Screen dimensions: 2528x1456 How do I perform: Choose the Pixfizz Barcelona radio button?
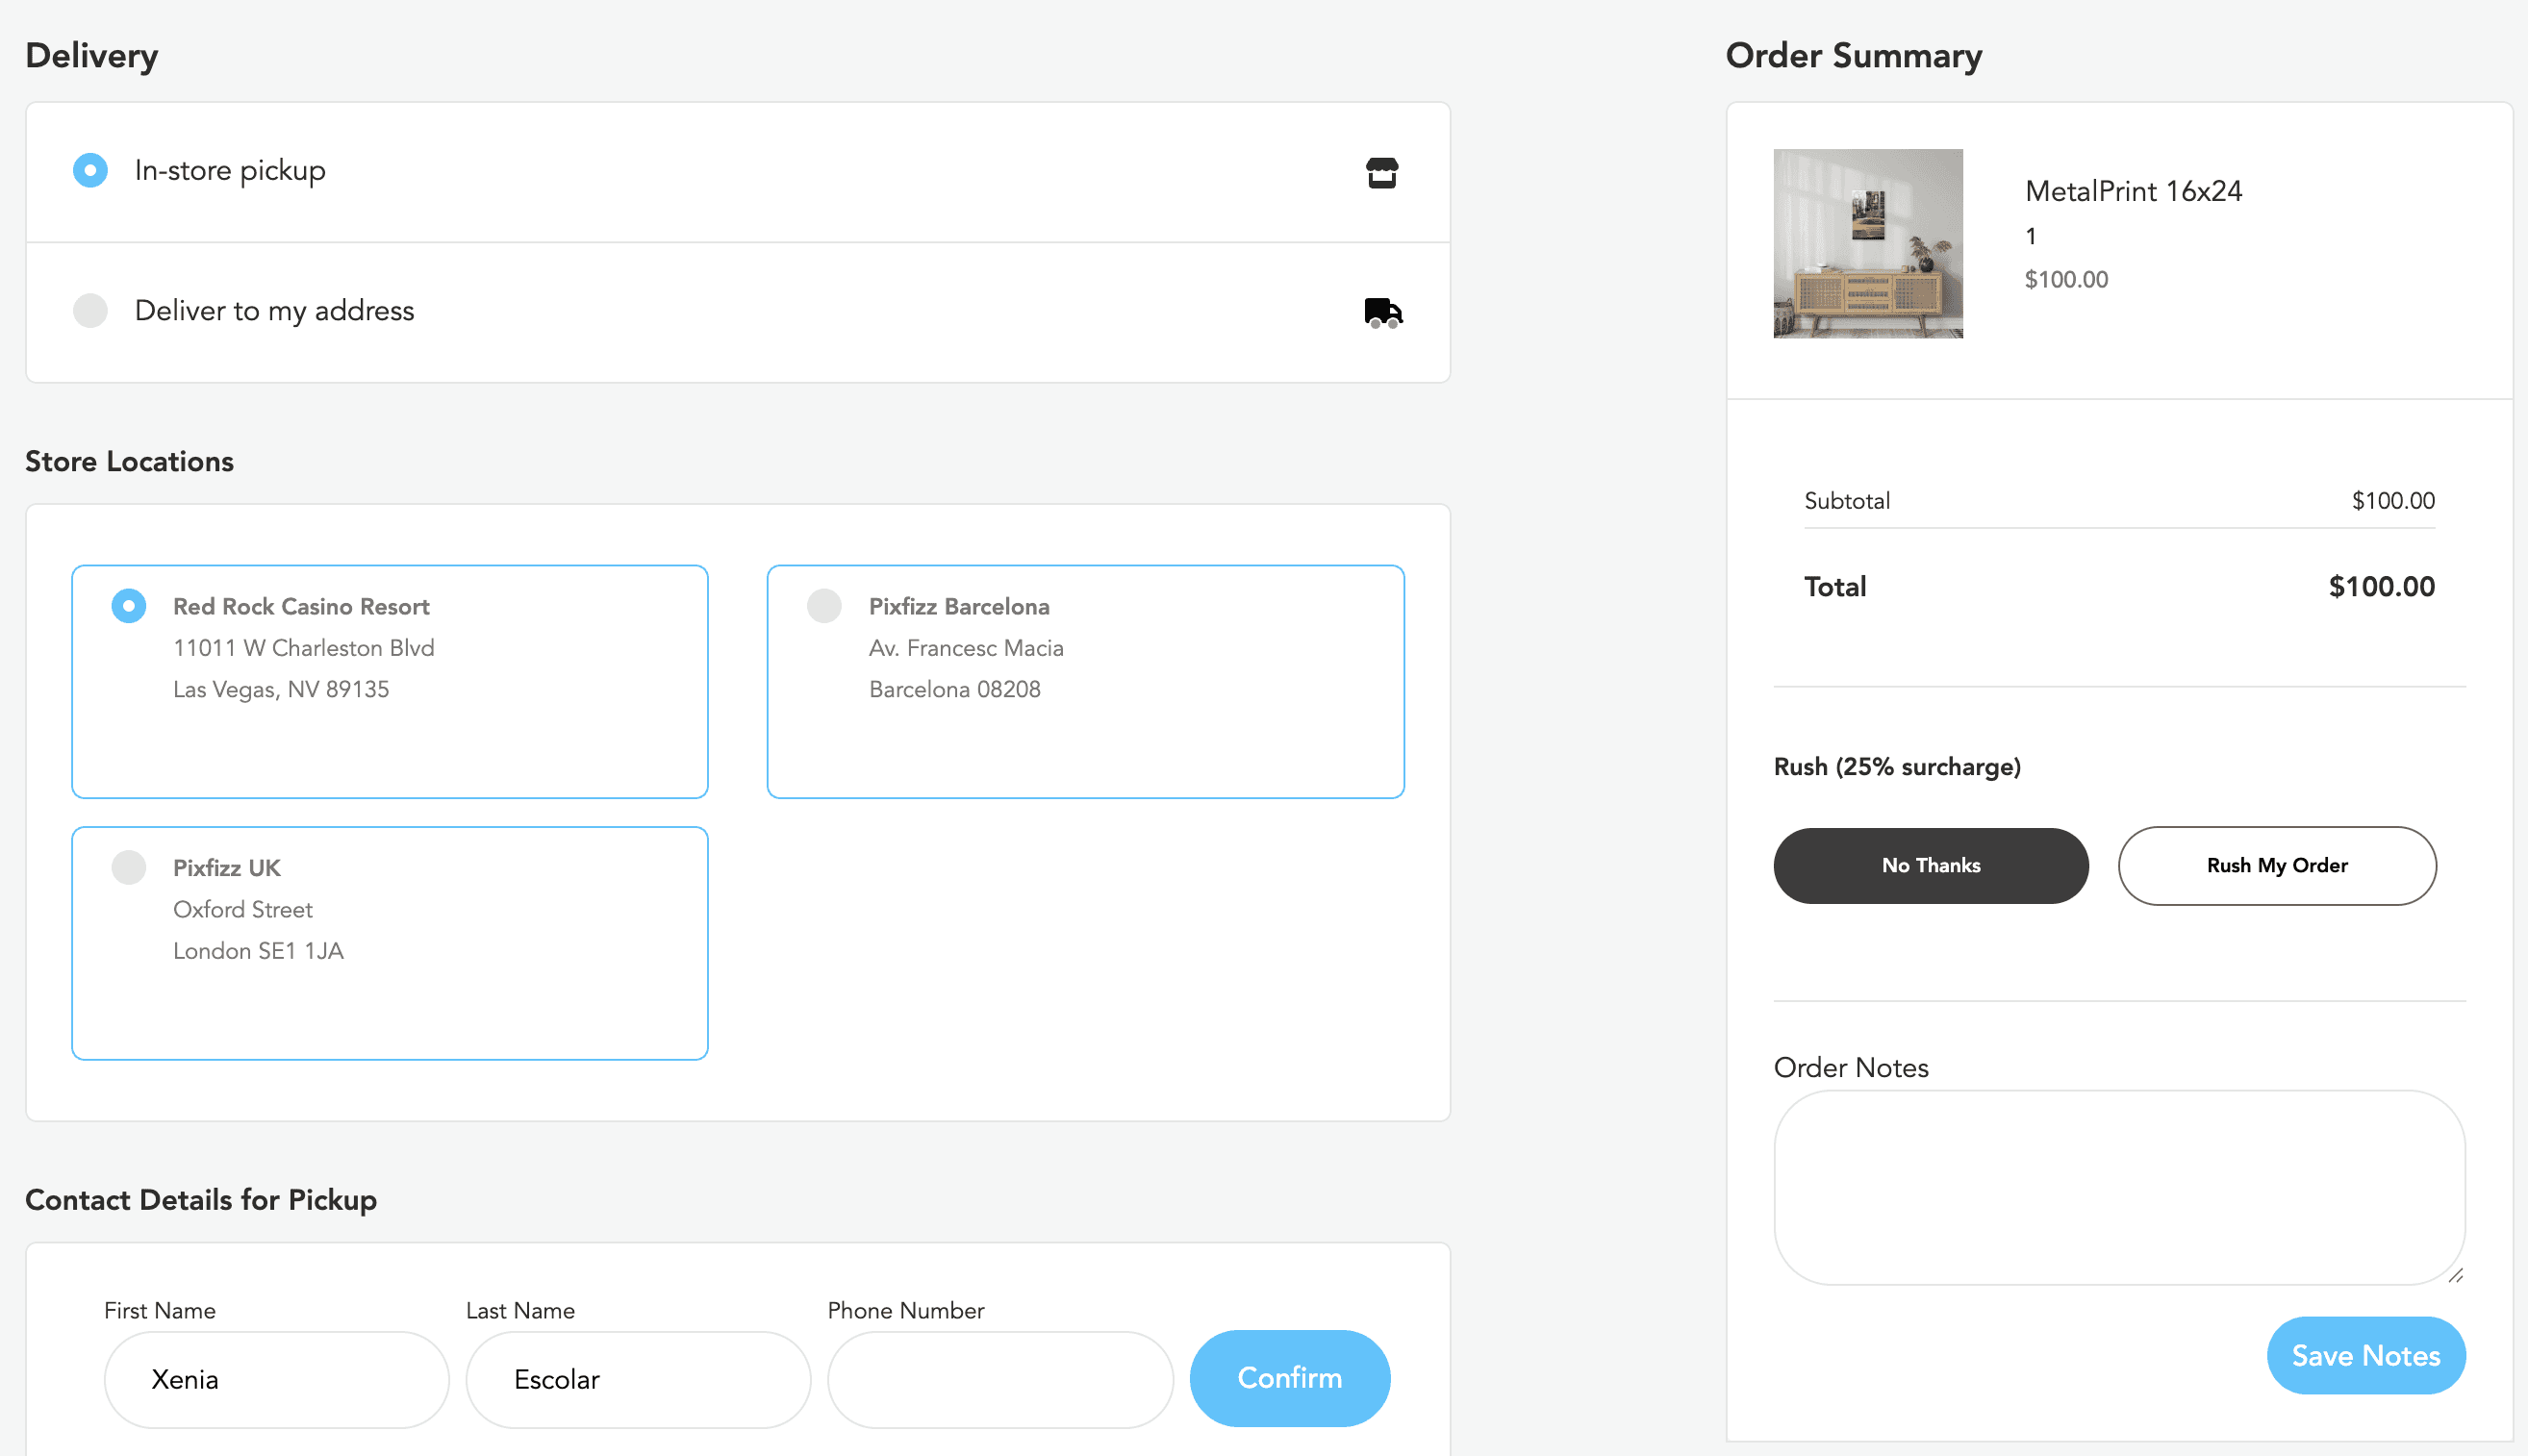click(824, 606)
